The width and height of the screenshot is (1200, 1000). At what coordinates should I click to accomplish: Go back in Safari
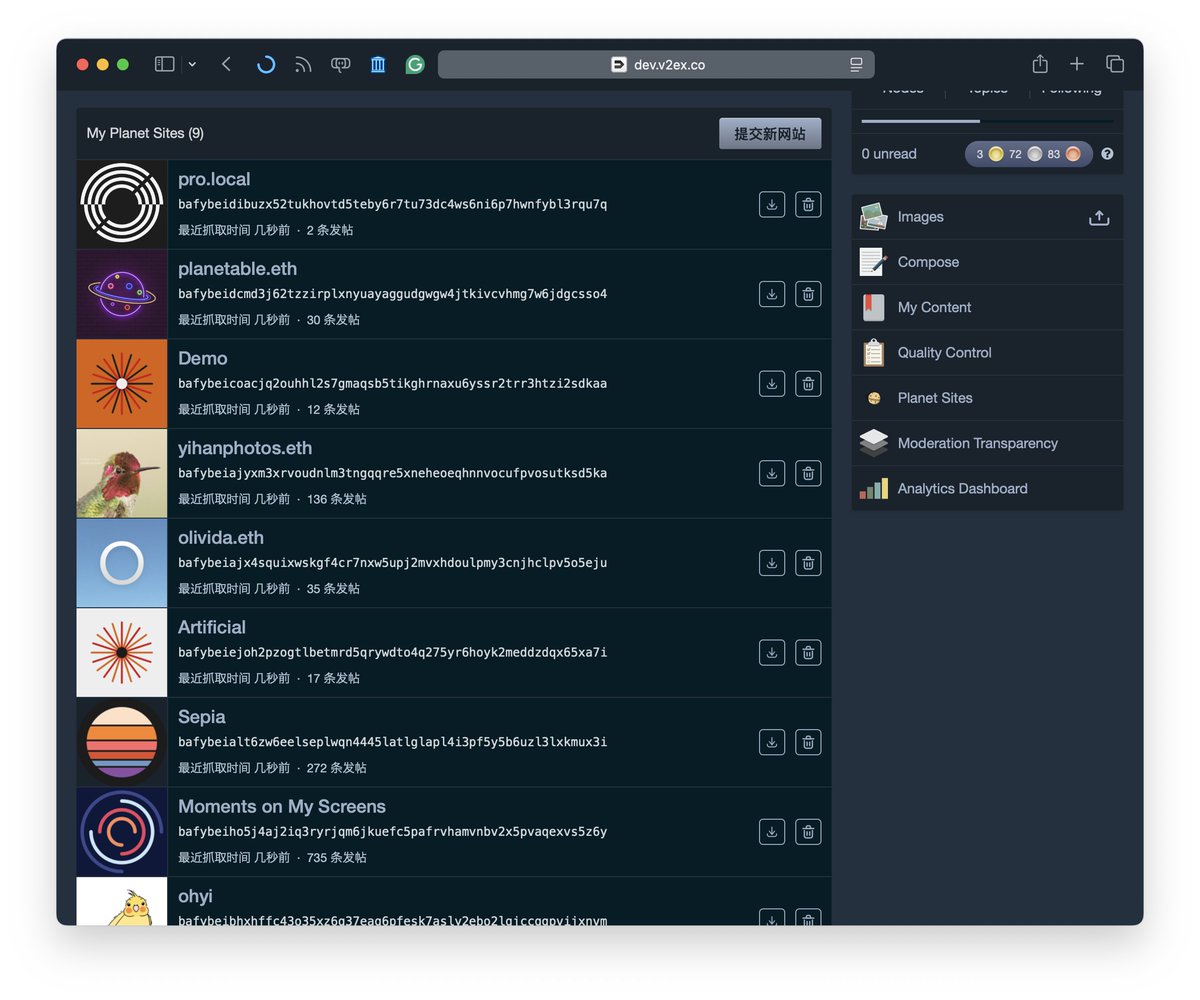226,64
